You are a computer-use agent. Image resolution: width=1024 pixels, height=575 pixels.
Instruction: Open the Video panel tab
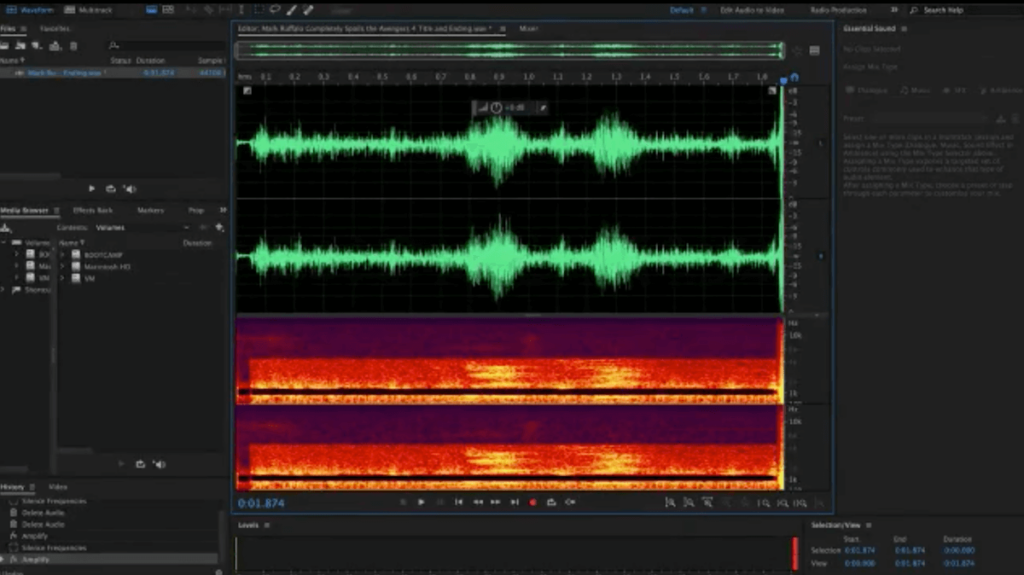[x=57, y=487]
